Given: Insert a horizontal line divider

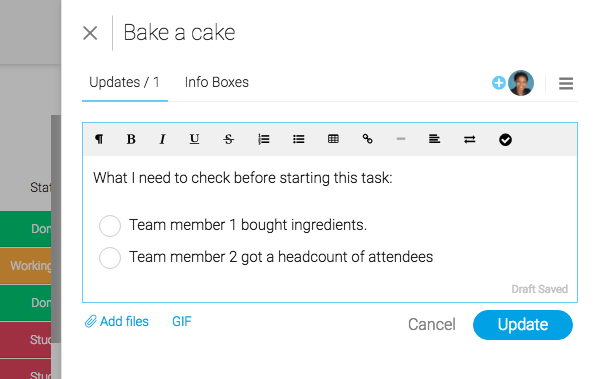Looking at the screenshot, I should click(x=401, y=139).
